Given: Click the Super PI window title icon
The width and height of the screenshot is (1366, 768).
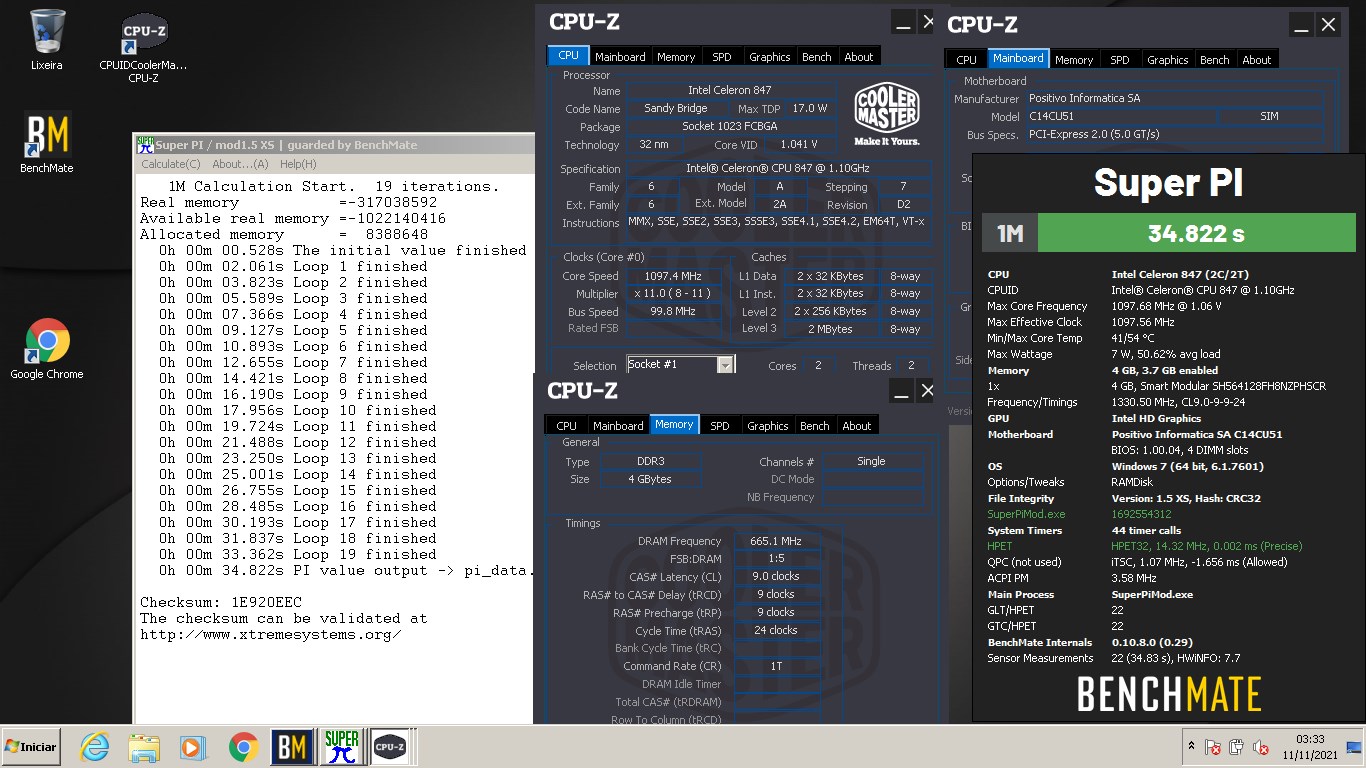Looking at the screenshot, I should click(145, 145).
